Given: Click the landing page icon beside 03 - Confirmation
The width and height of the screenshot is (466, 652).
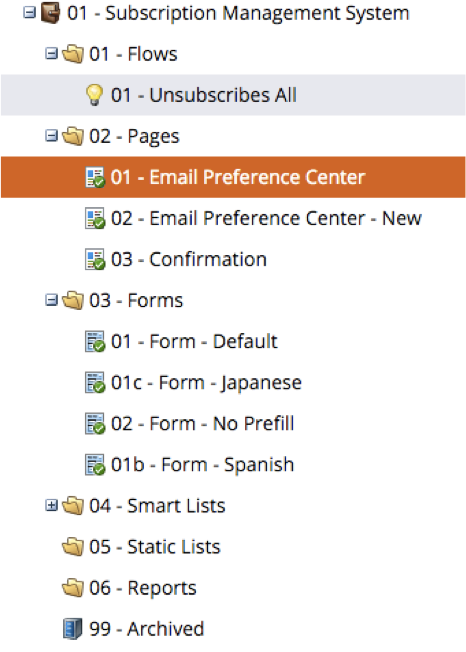Looking at the screenshot, I should 95,259.
